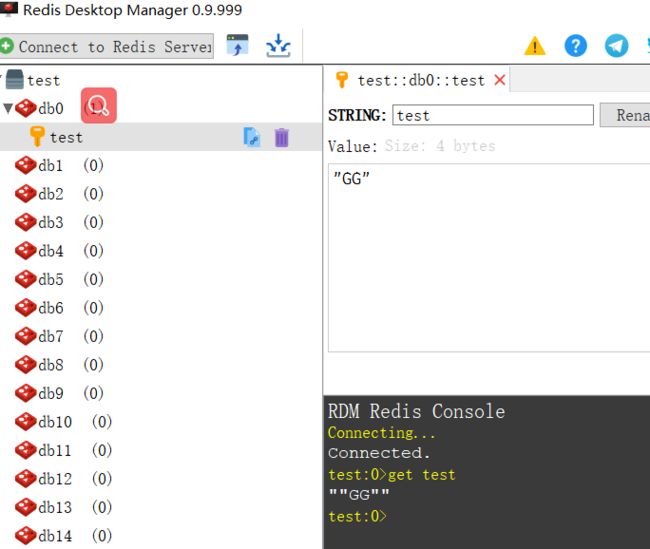Click the 'Size: 4 bytes' label
Viewport: 650px width, 549px height.
pos(440,146)
